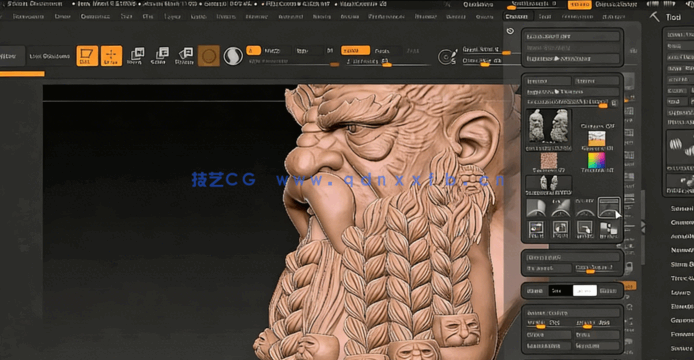Expand the FiberMesh section
Screen dimensions: 694x360
click(x=682, y=306)
